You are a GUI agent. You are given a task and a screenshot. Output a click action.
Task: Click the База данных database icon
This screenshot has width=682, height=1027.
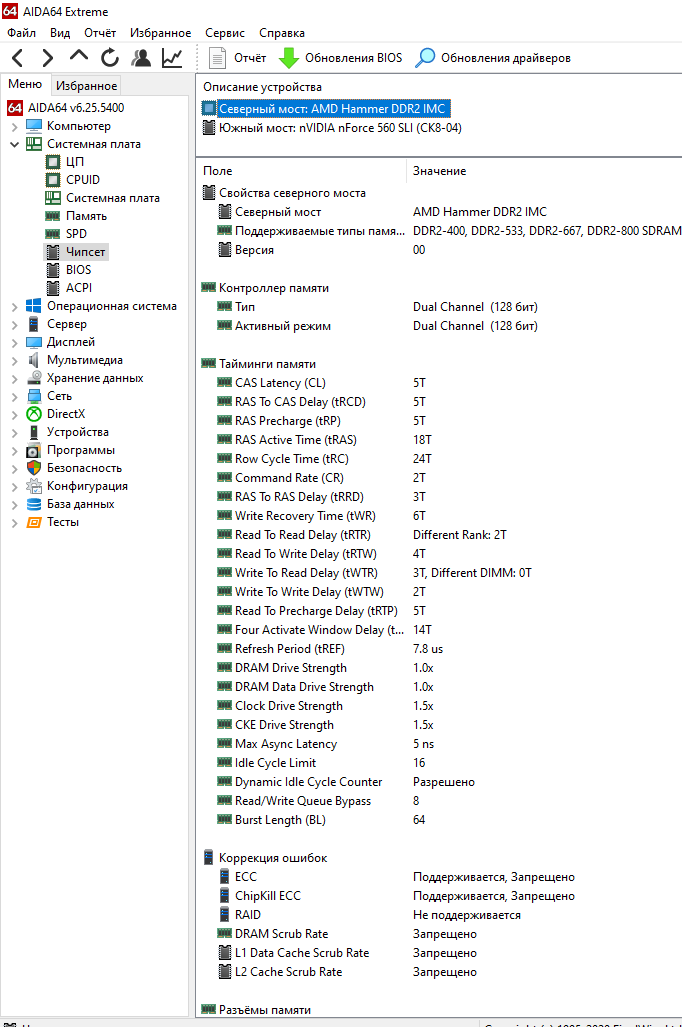34,504
